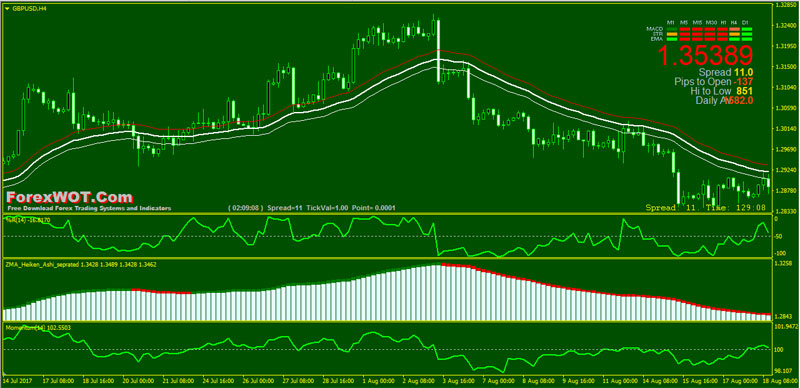Click the 1.29690 price axis label
This screenshot has width=800, height=388.
coord(786,149)
